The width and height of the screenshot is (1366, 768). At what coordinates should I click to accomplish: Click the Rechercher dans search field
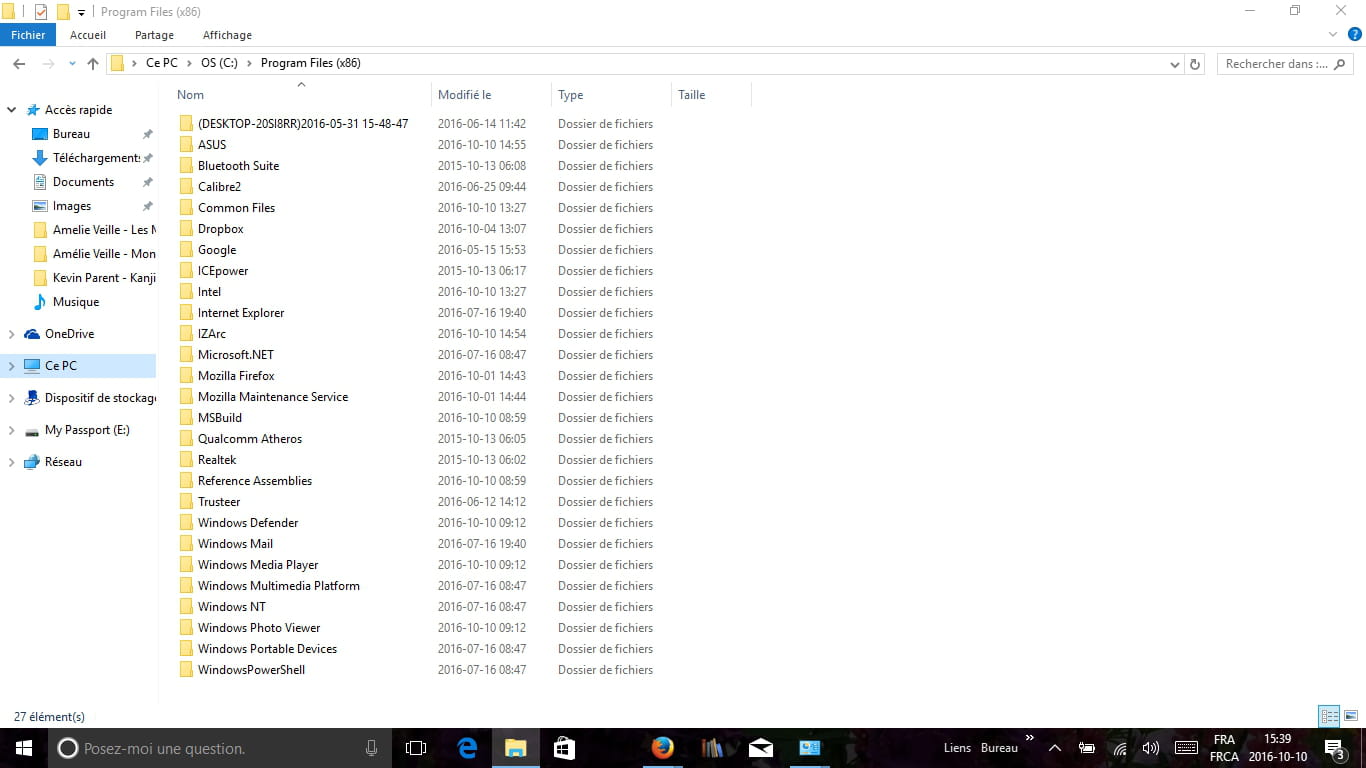1284,64
